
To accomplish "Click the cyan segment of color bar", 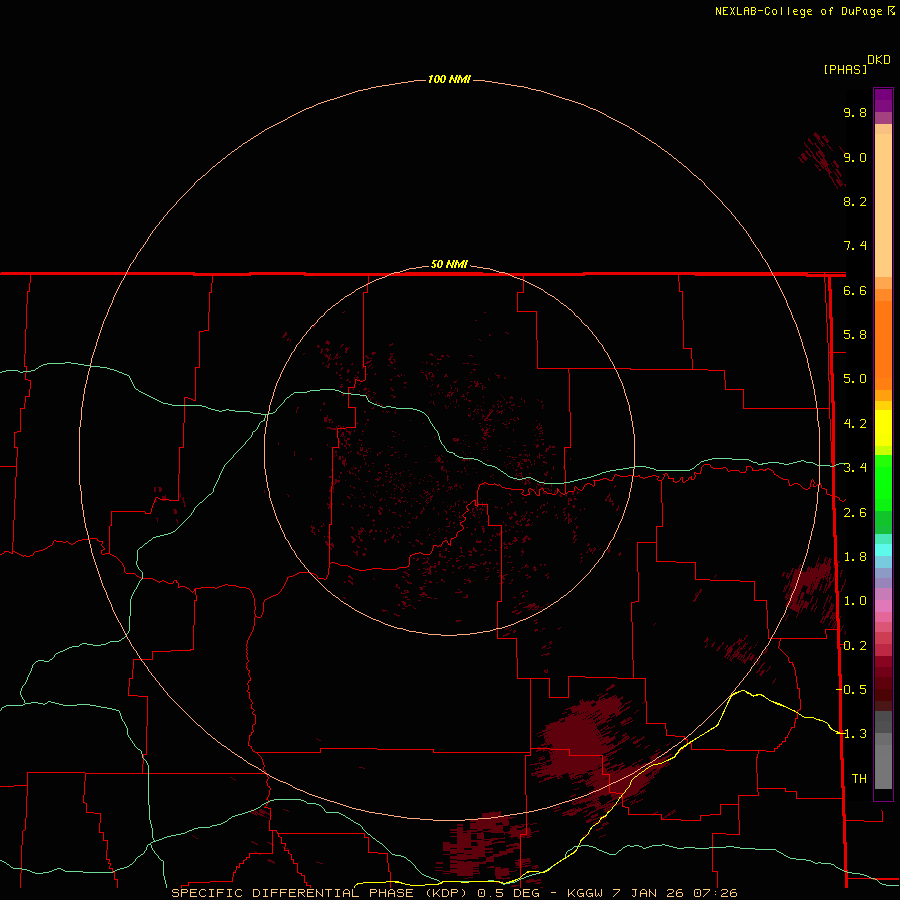I will pyautogui.click(x=883, y=550).
